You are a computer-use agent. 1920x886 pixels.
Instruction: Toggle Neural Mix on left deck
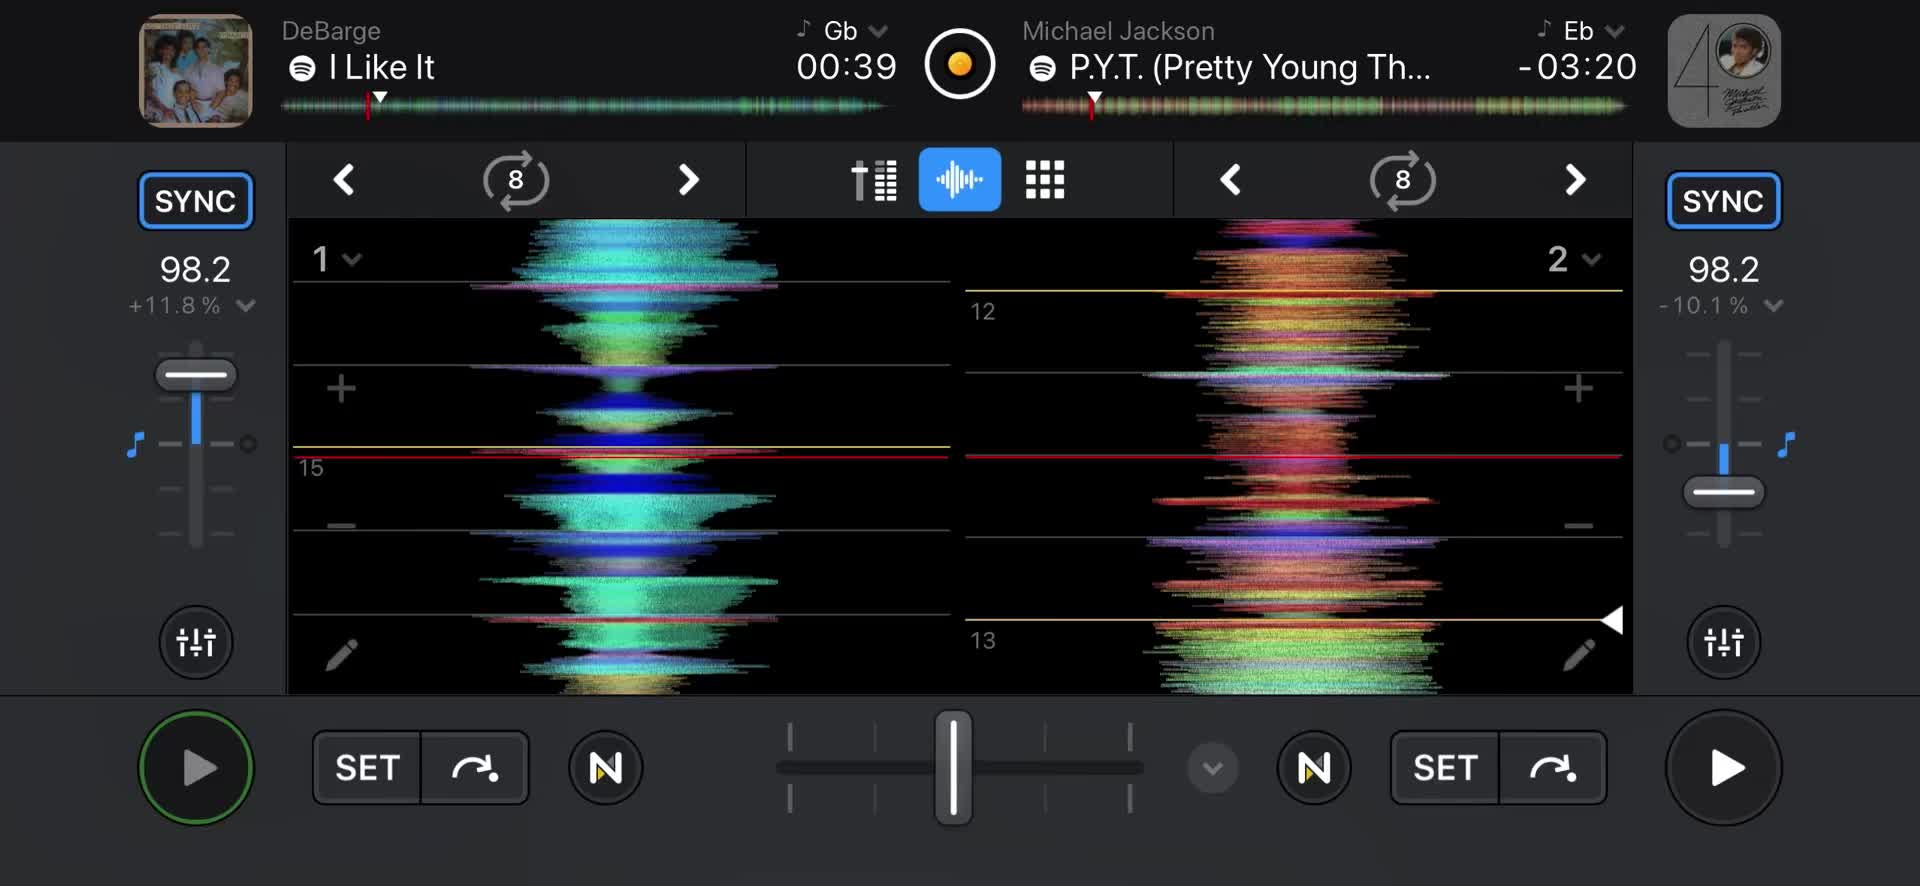[606, 768]
